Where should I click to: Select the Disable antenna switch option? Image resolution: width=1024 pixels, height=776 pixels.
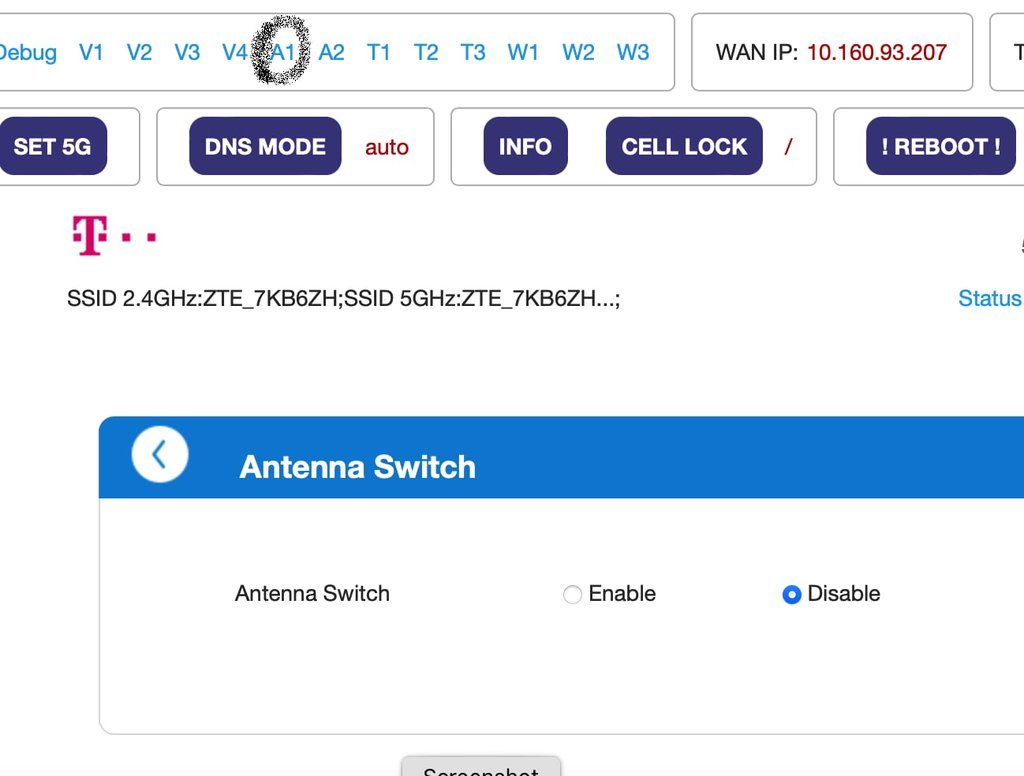click(x=792, y=595)
